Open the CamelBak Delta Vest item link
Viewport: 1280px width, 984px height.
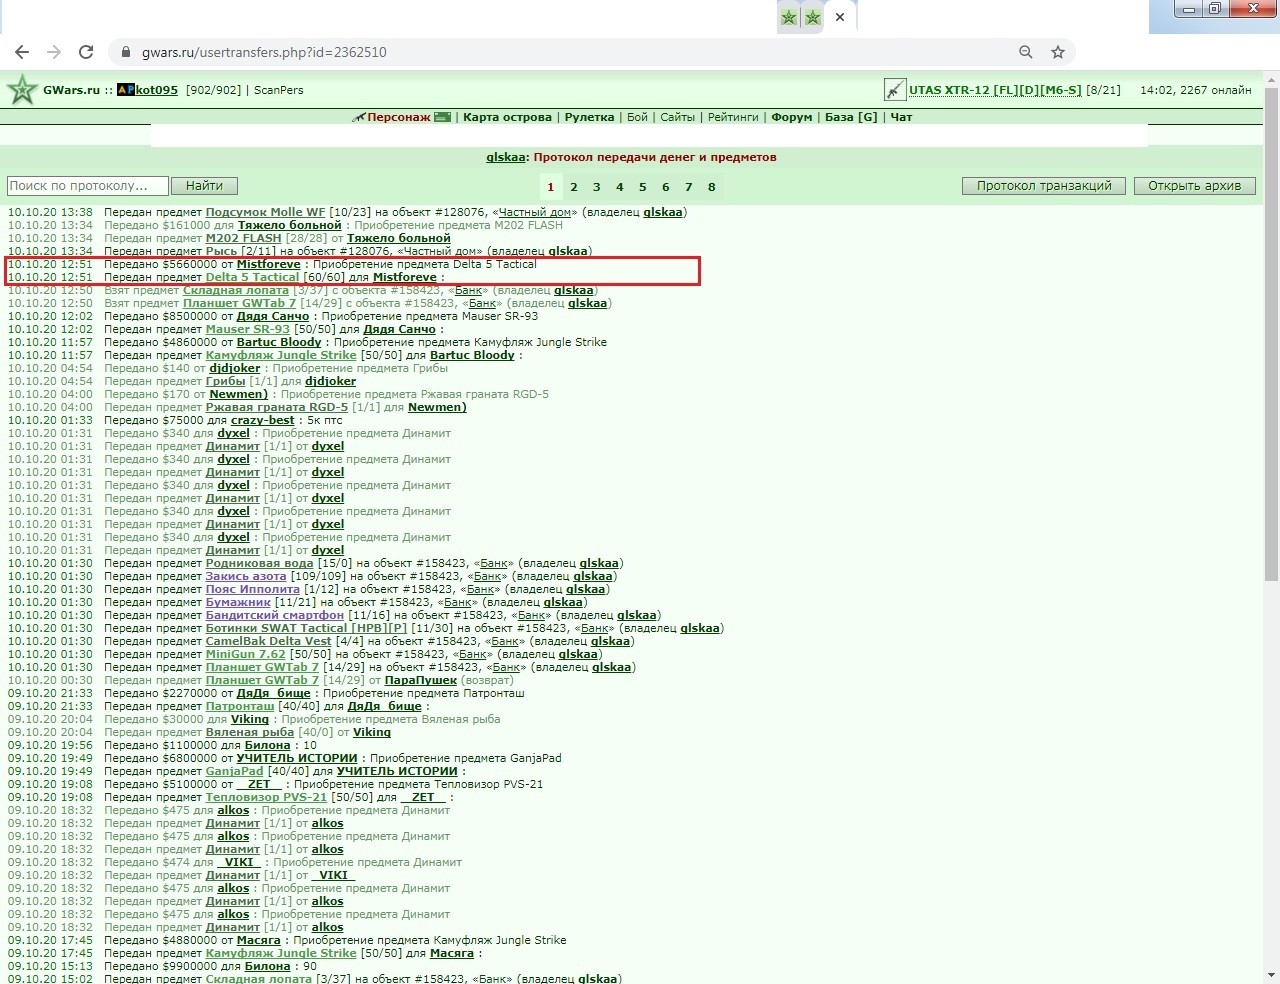tap(268, 641)
